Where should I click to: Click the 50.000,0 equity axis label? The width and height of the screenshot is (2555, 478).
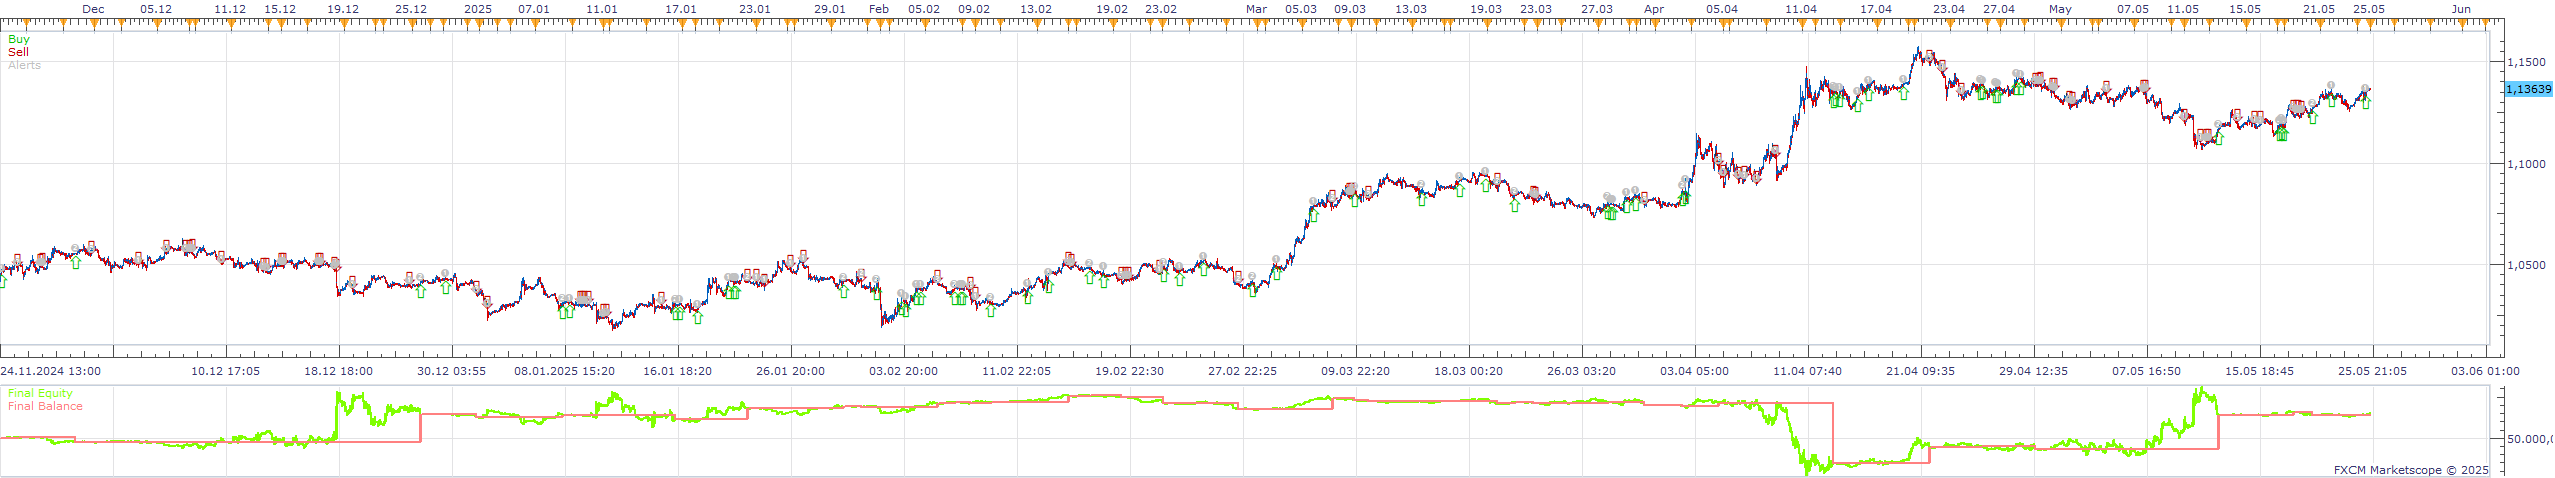point(2530,438)
